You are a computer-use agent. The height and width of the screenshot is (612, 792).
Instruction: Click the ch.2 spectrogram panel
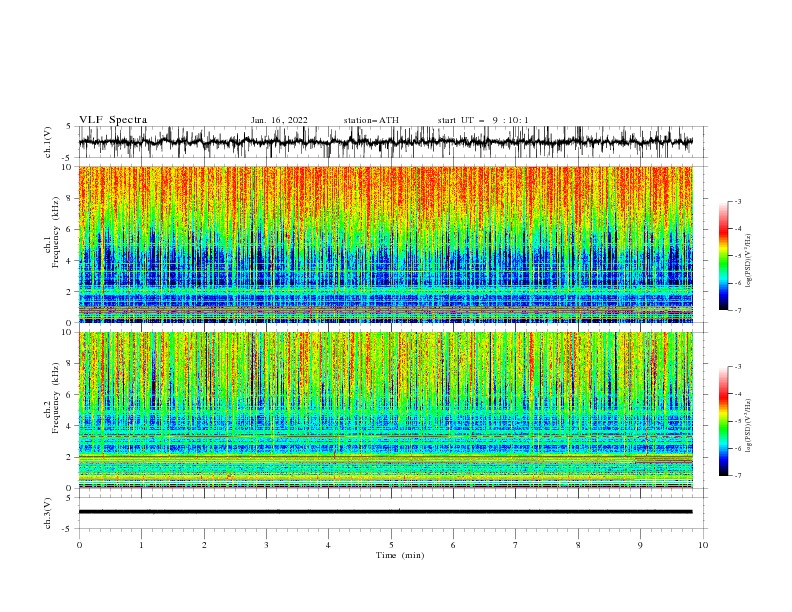pyautogui.click(x=385, y=410)
